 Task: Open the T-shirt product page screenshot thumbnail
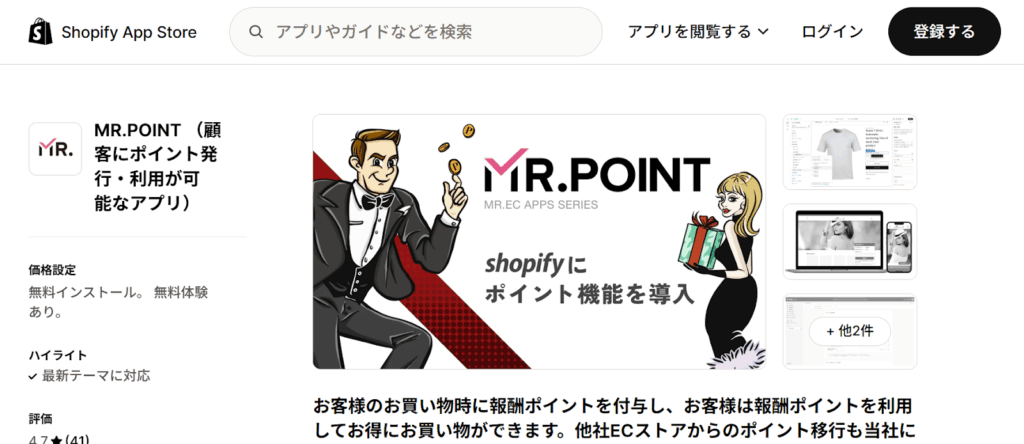point(850,152)
